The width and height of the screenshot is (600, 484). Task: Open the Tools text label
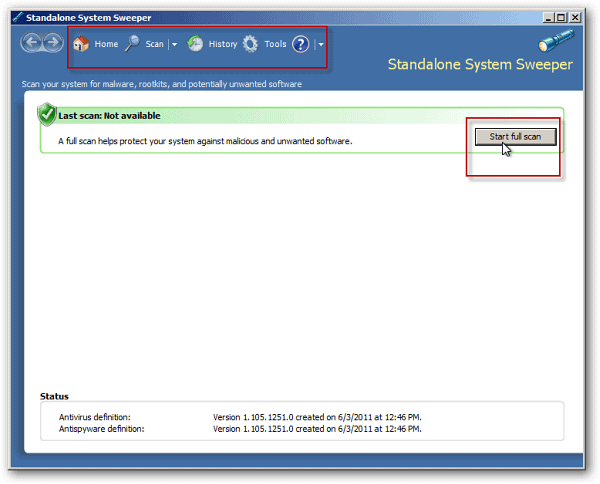[x=275, y=44]
